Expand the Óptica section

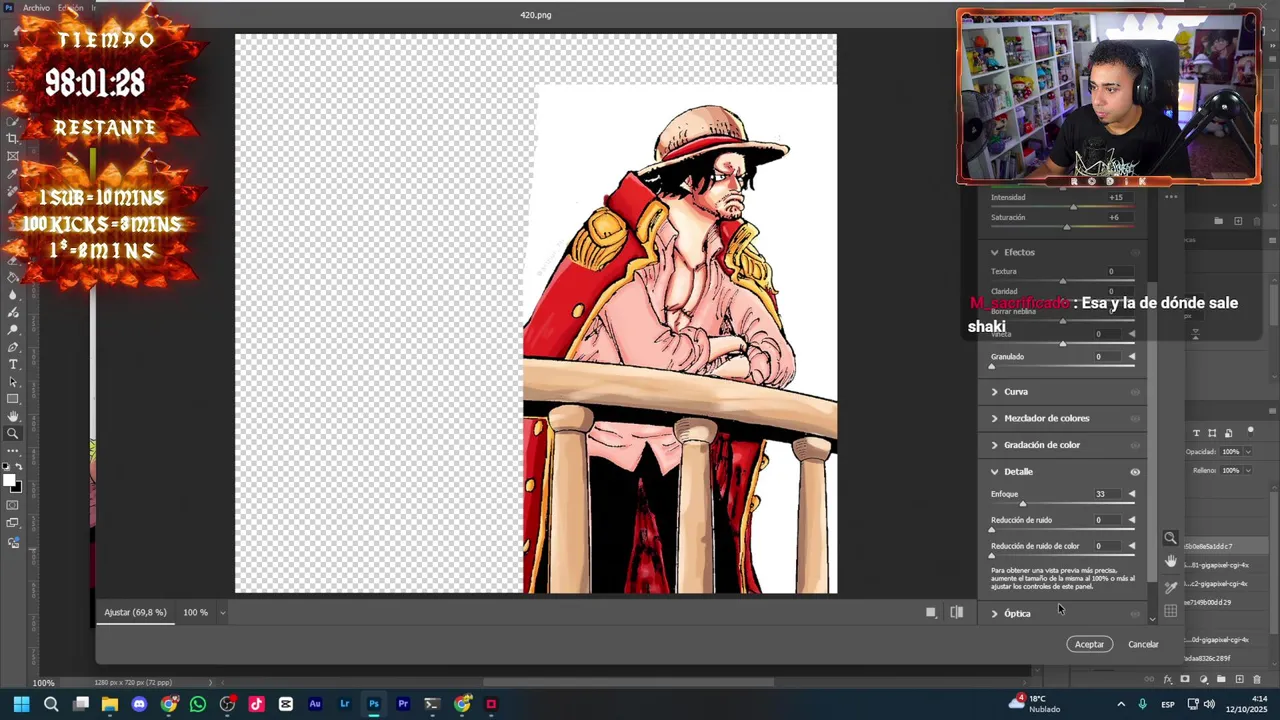(994, 614)
